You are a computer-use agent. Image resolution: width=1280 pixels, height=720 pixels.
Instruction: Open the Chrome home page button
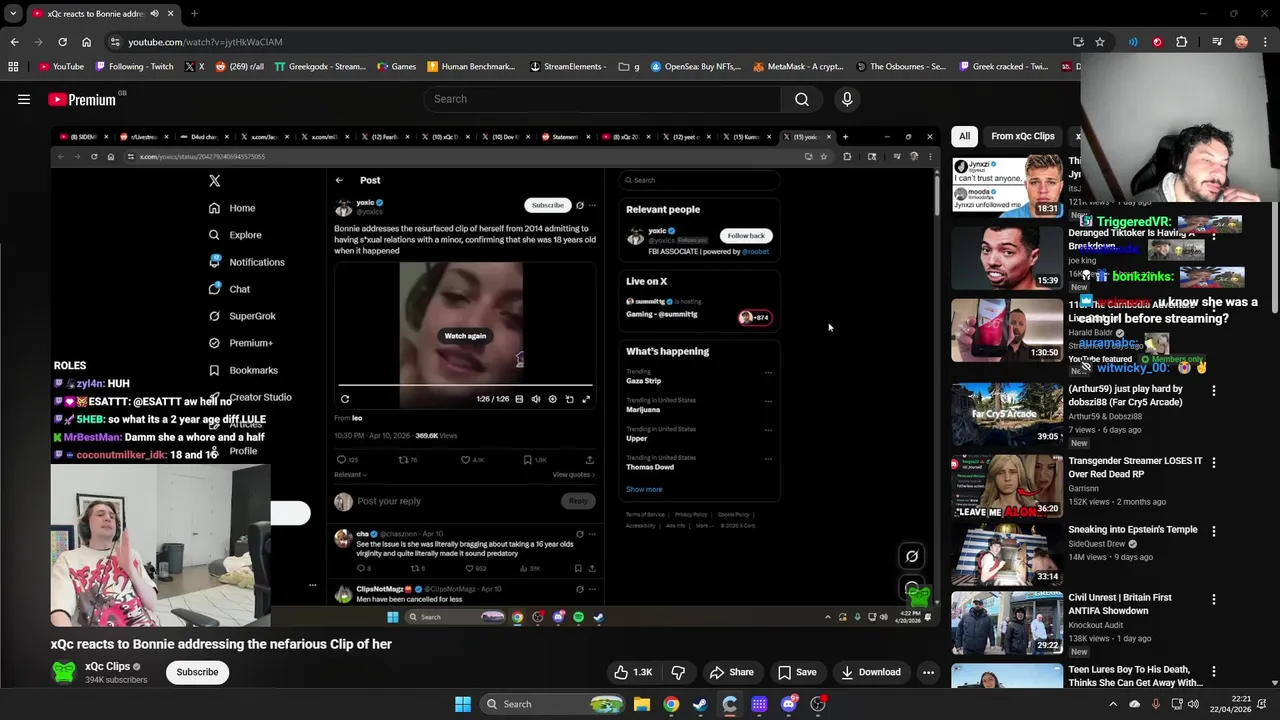click(x=86, y=42)
